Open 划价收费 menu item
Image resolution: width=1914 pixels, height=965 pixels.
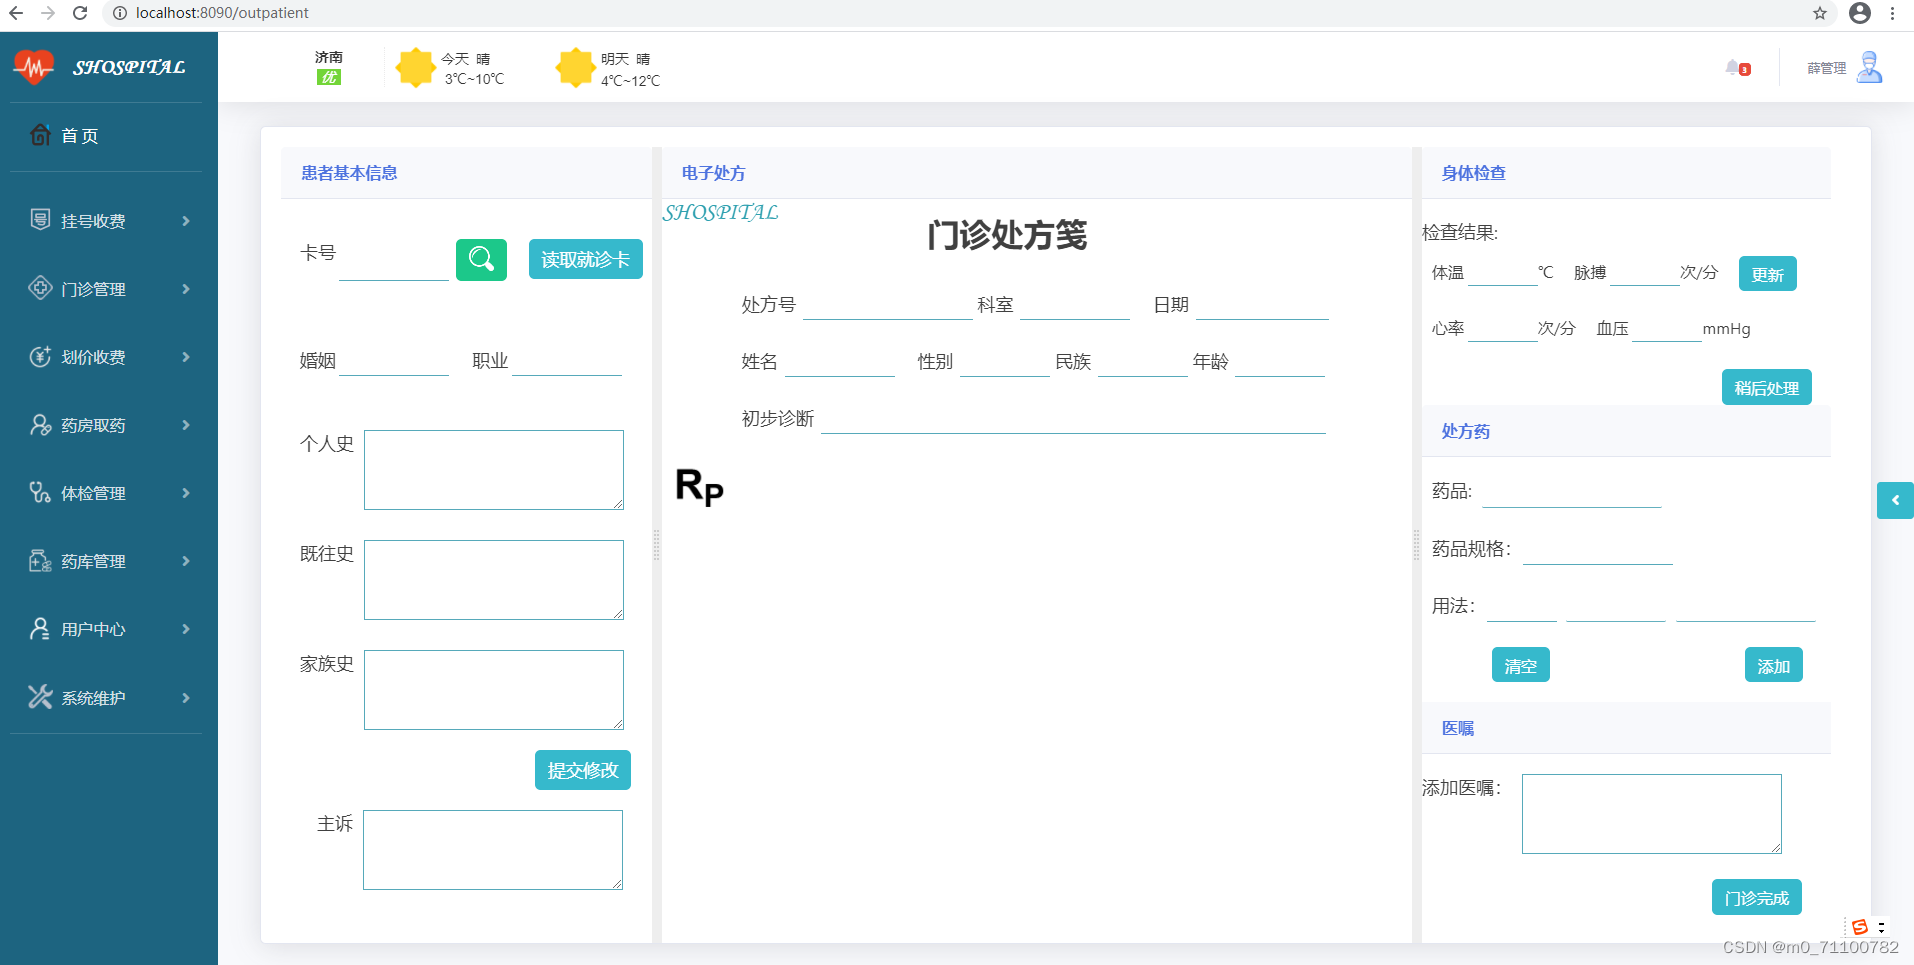[93, 357]
